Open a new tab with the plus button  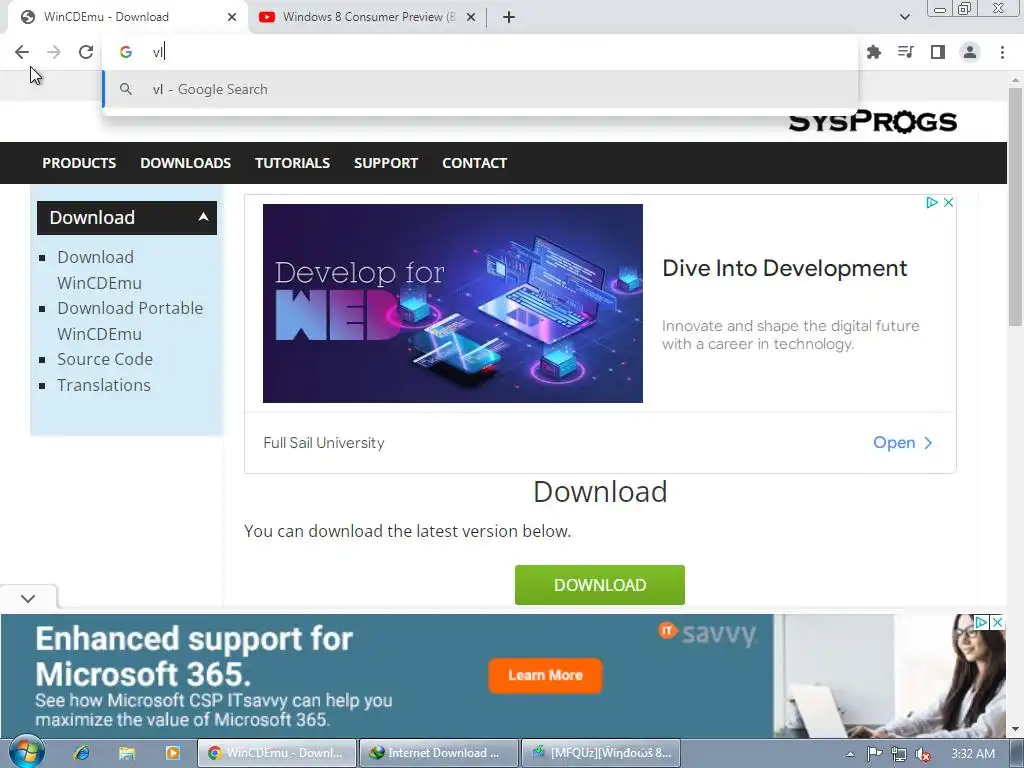coord(509,17)
